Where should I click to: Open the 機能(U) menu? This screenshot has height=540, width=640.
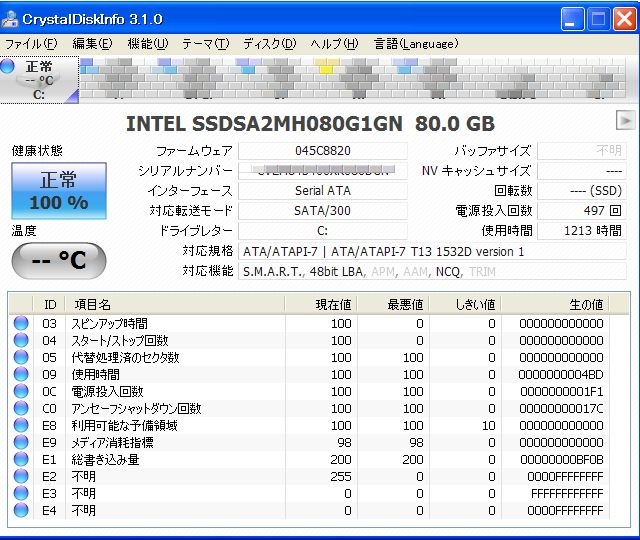[148, 44]
